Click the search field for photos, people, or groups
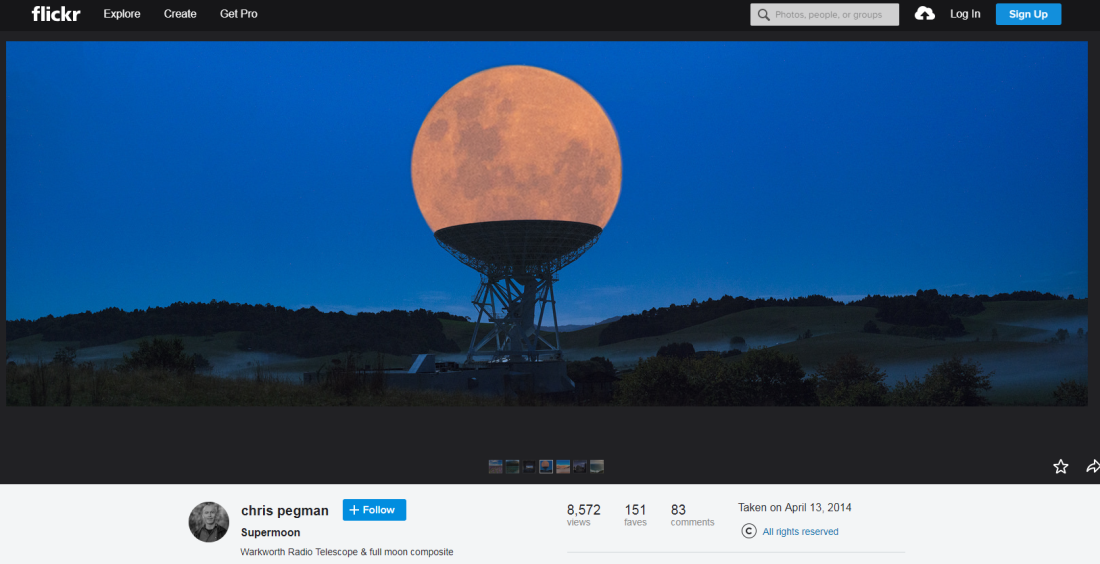 (x=824, y=15)
